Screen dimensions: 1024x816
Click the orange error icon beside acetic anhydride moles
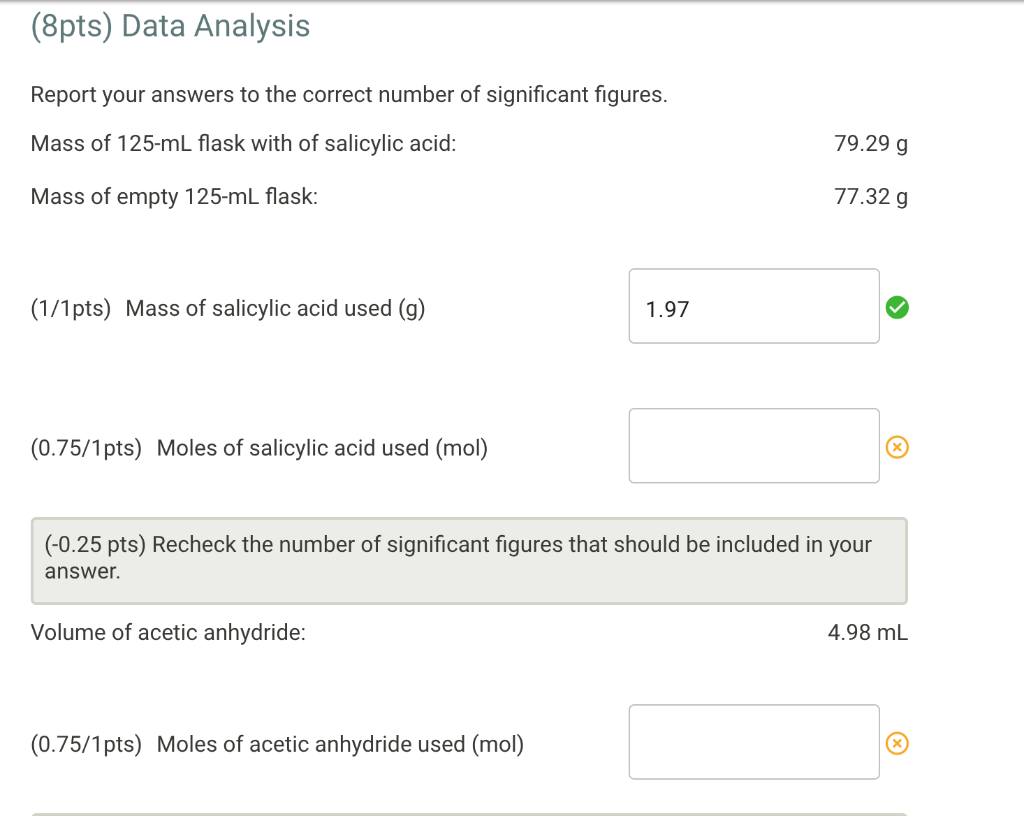click(897, 743)
